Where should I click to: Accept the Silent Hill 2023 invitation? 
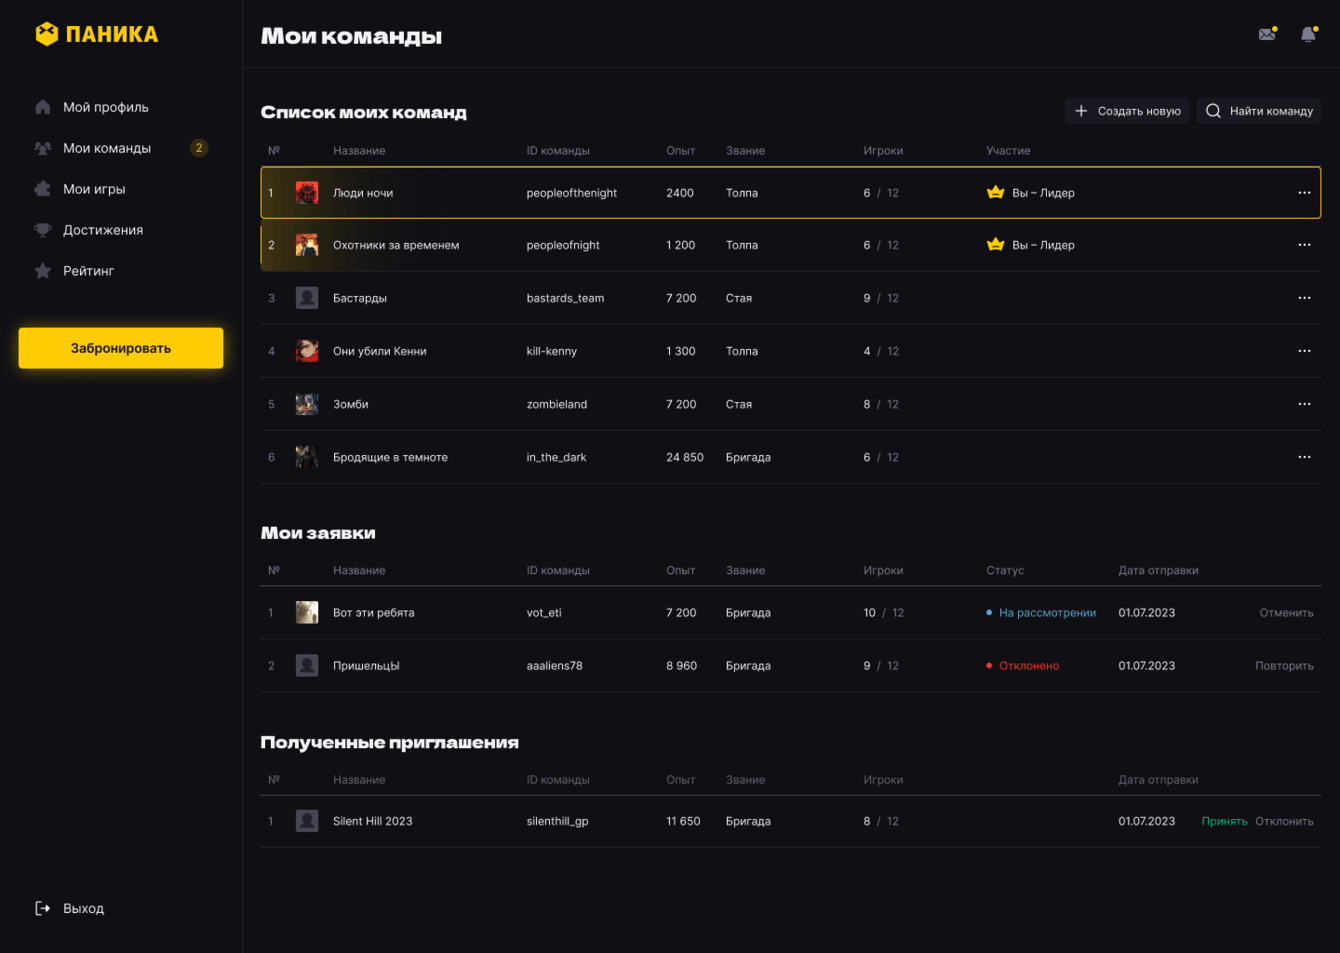click(1224, 821)
